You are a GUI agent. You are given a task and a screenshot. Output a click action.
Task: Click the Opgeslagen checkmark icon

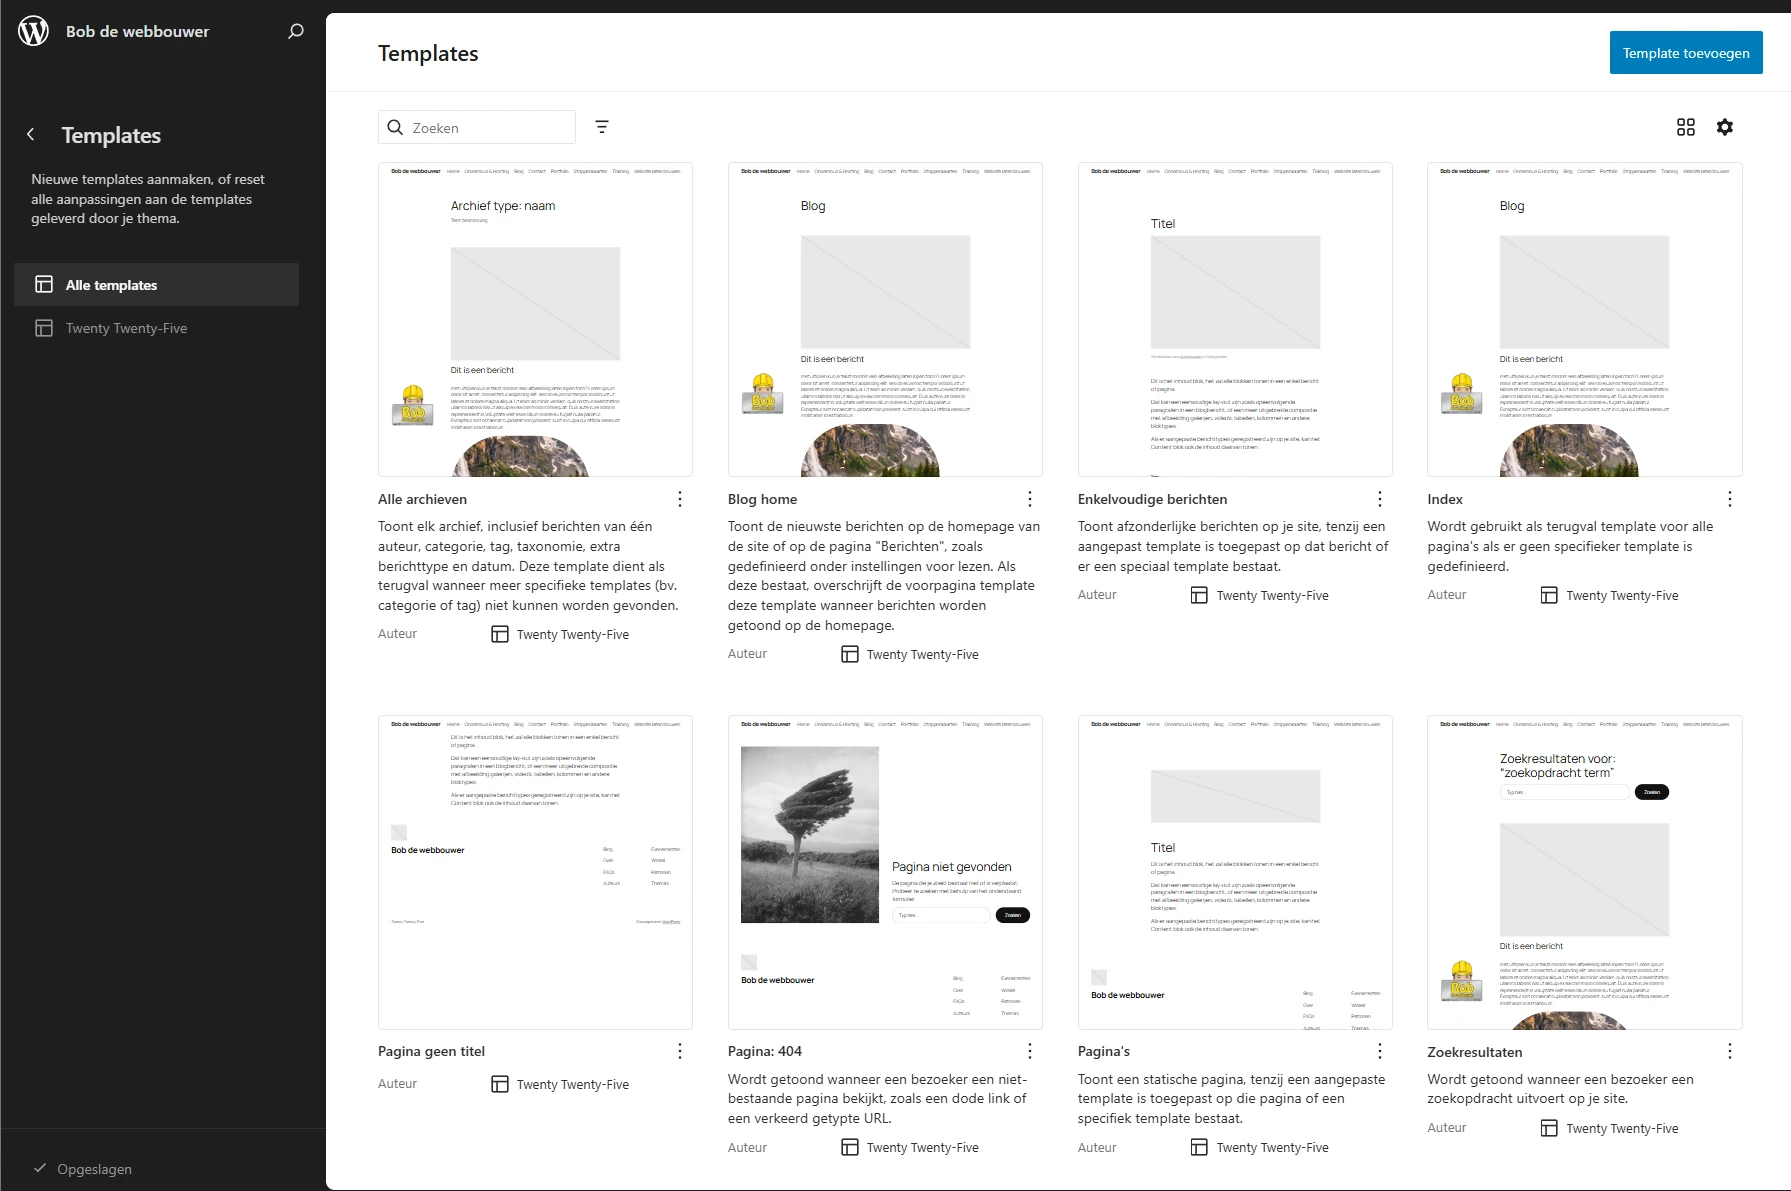[39, 1168]
